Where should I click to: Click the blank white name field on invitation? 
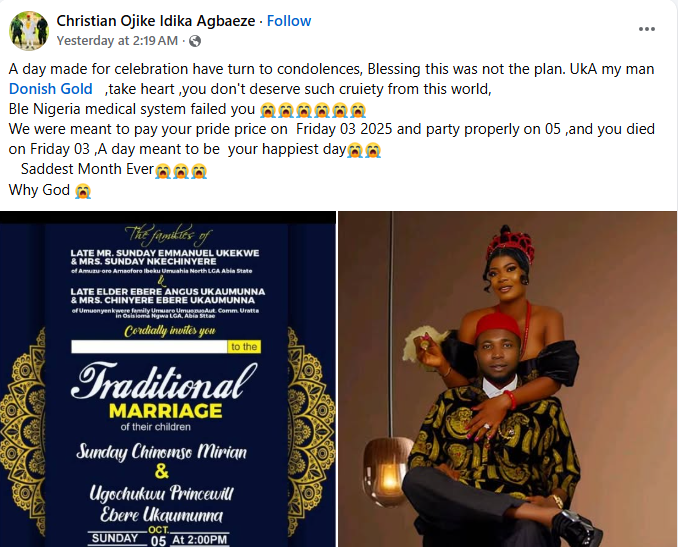[x=149, y=347]
